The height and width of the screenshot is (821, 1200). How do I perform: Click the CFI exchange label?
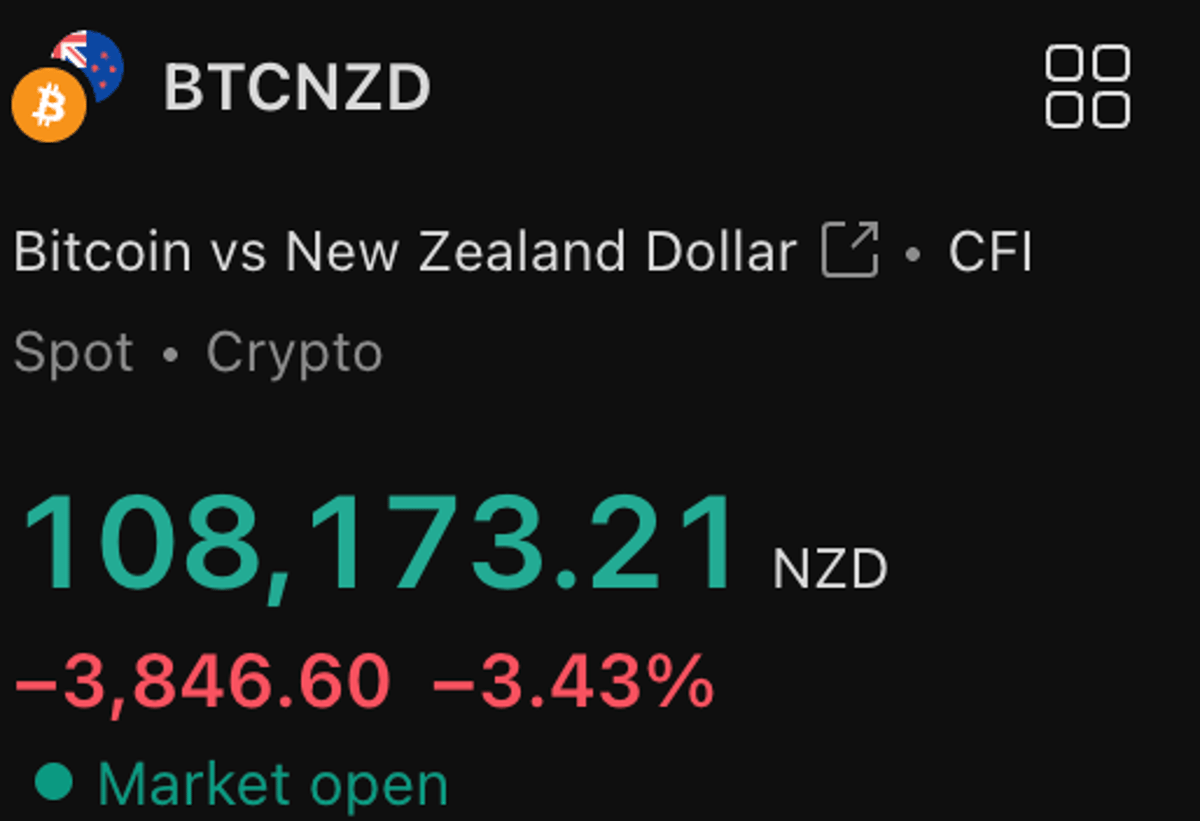[990, 253]
